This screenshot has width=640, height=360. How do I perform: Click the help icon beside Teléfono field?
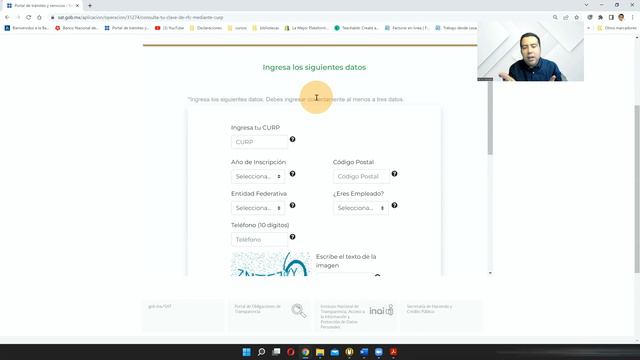pyautogui.click(x=292, y=237)
